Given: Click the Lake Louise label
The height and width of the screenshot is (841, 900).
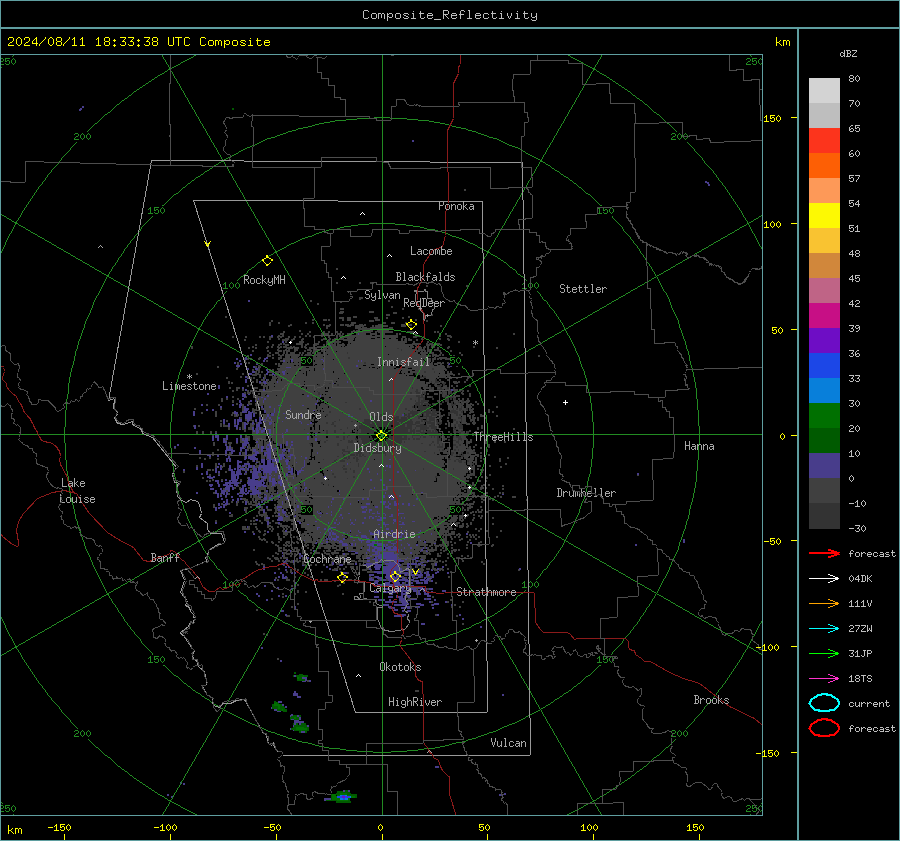Looking at the screenshot, I should [x=78, y=491].
